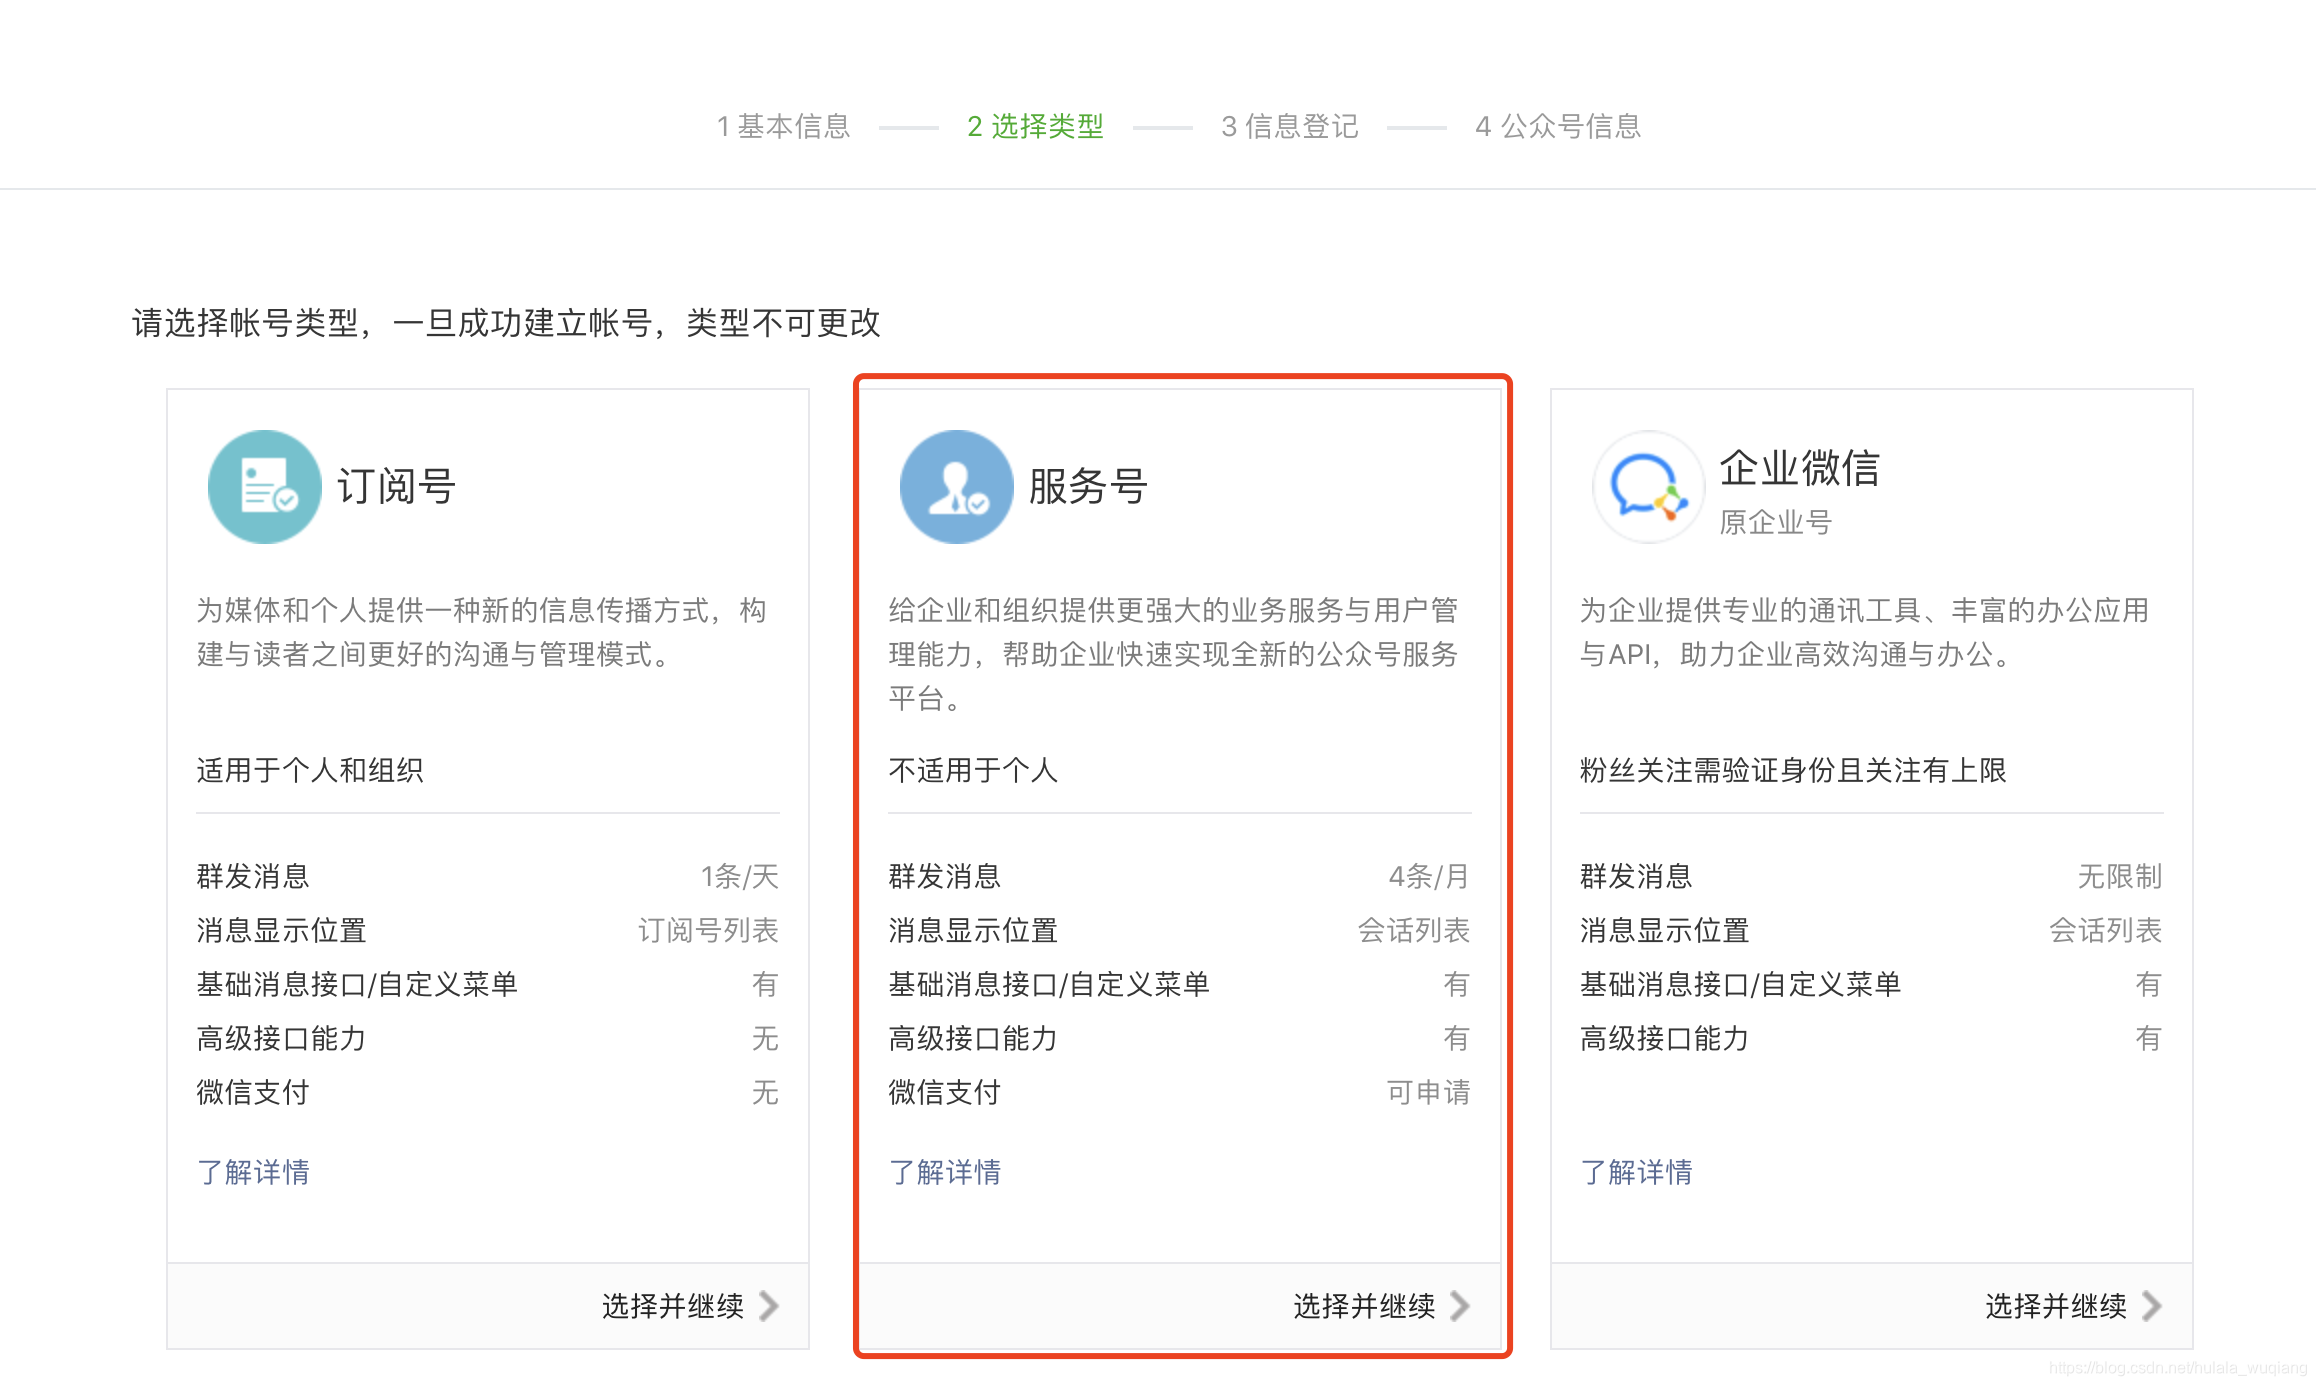Expand details via 企业微信's 选择并继续 chevron
Image resolution: width=2316 pixels, height=1386 pixels.
click(x=2154, y=1306)
